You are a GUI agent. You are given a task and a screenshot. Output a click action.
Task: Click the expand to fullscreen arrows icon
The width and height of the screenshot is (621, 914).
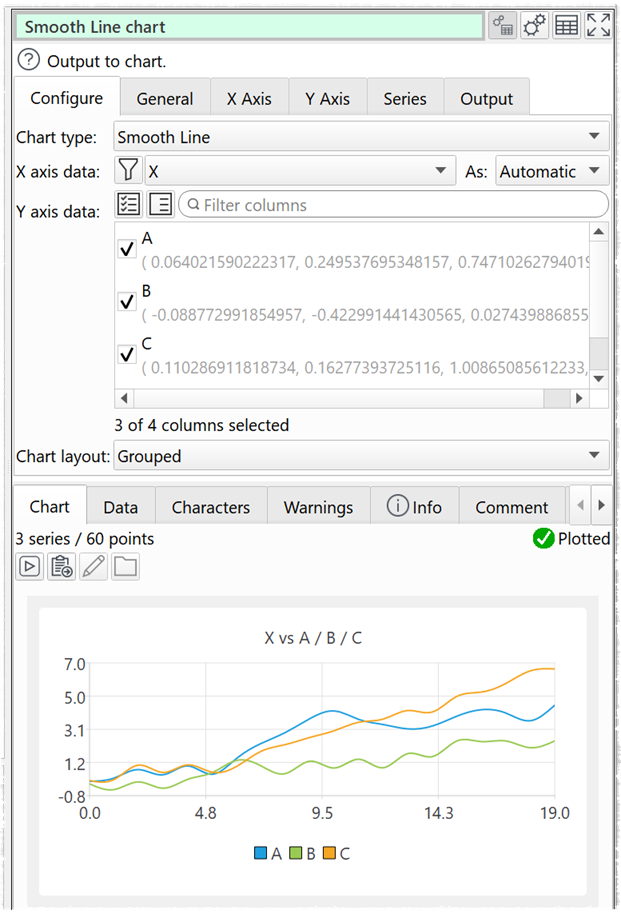pos(598,27)
